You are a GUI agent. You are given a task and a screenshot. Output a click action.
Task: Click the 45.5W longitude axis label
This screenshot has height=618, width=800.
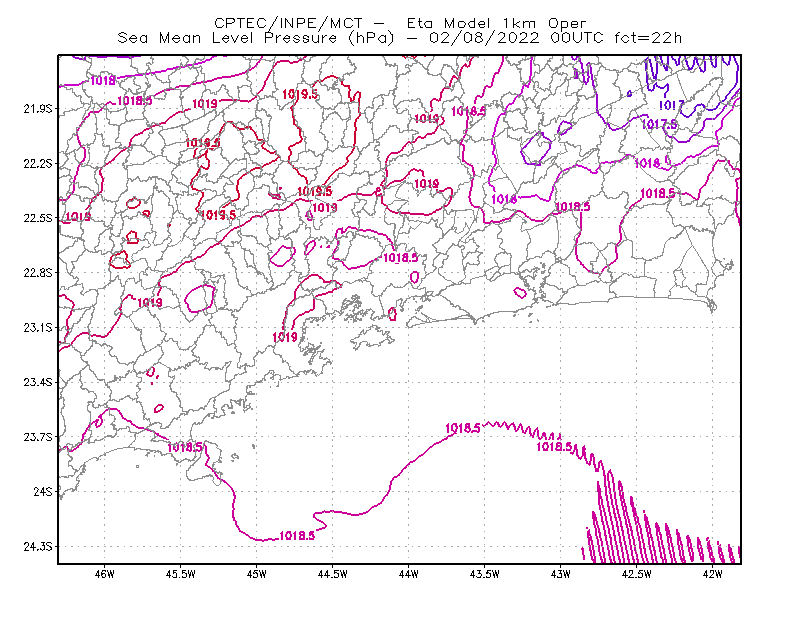coord(181,574)
